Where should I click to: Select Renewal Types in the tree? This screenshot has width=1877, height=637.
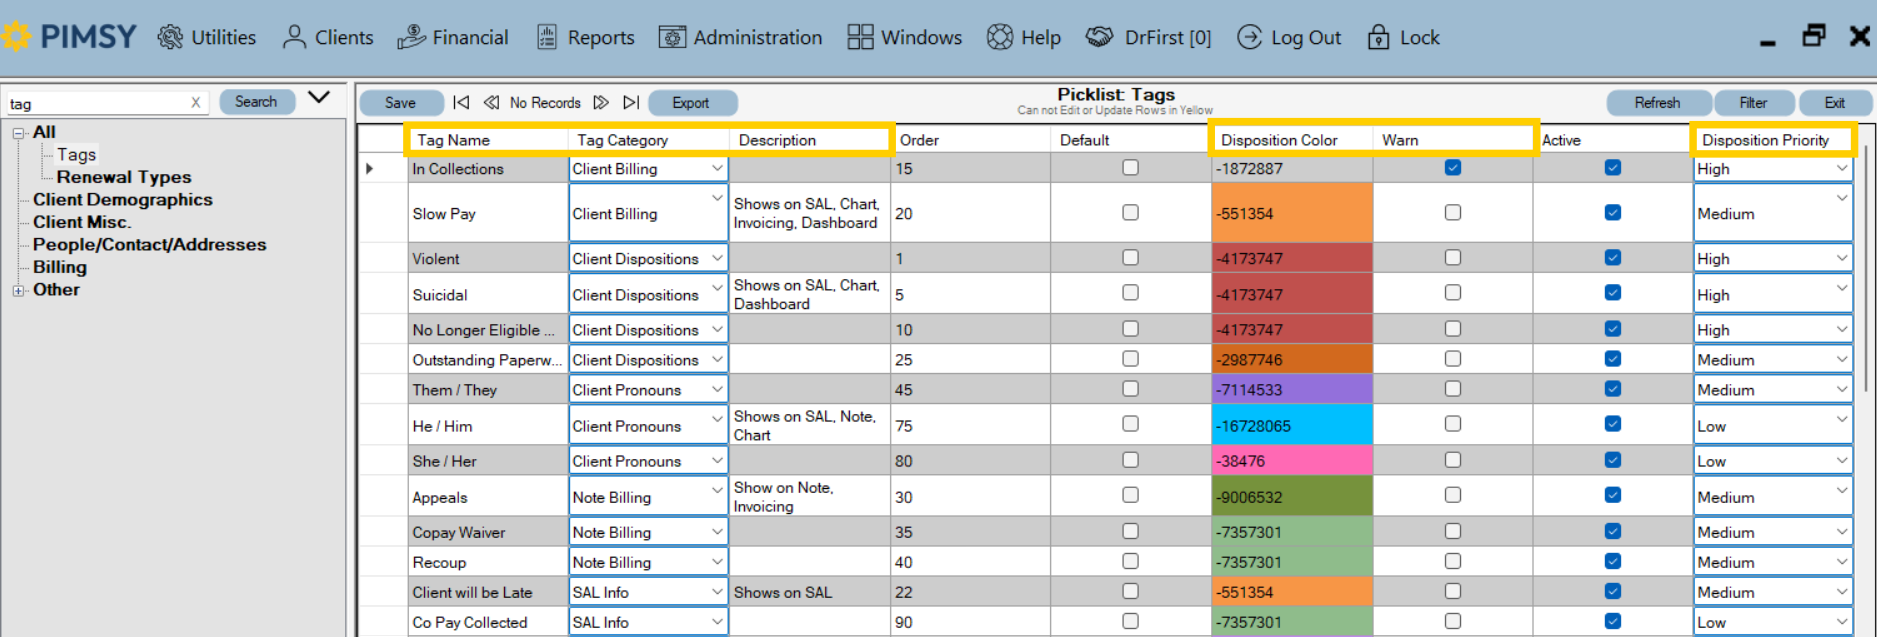pyautogui.click(x=123, y=177)
